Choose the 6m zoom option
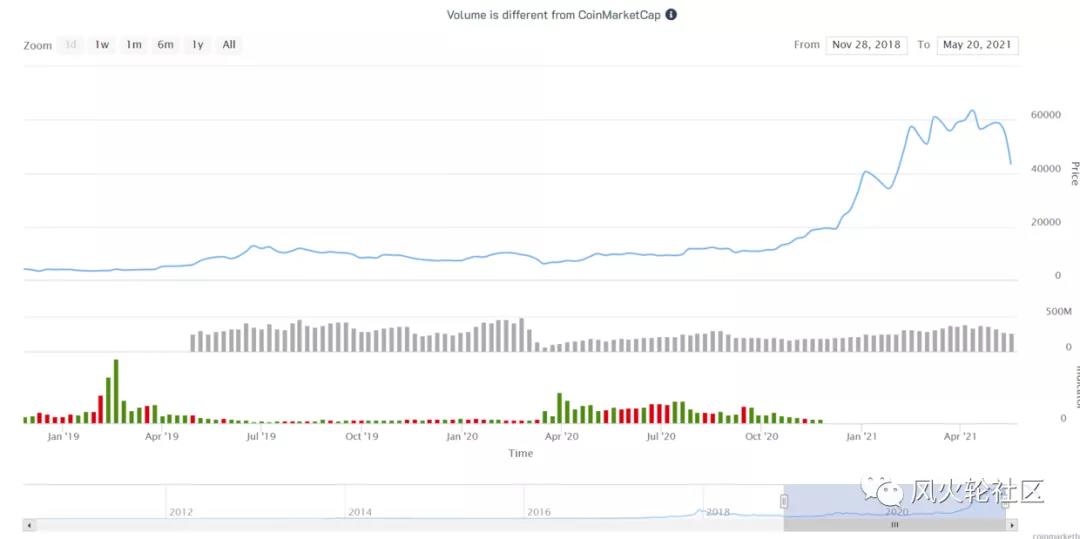This screenshot has height=539, width=1080. pos(165,45)
